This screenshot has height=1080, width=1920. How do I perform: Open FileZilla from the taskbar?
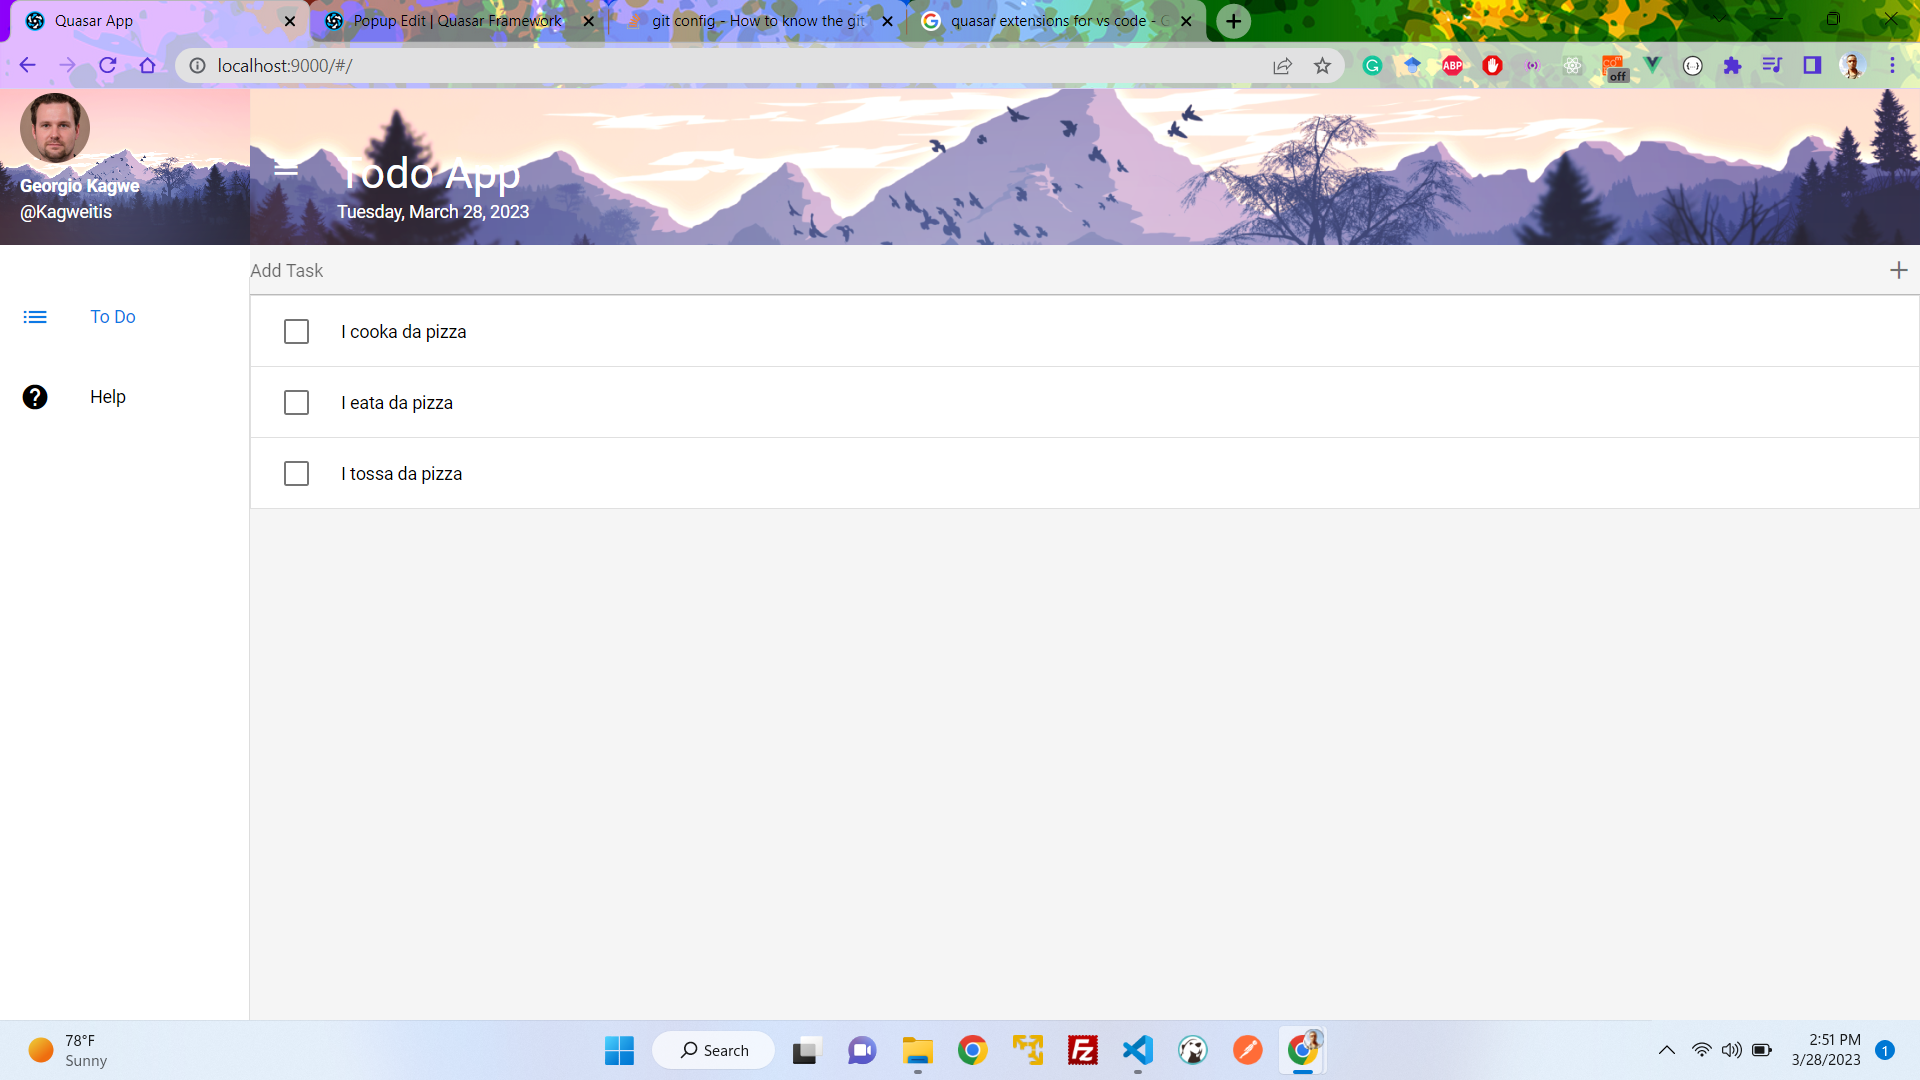coord(1083,1050)
